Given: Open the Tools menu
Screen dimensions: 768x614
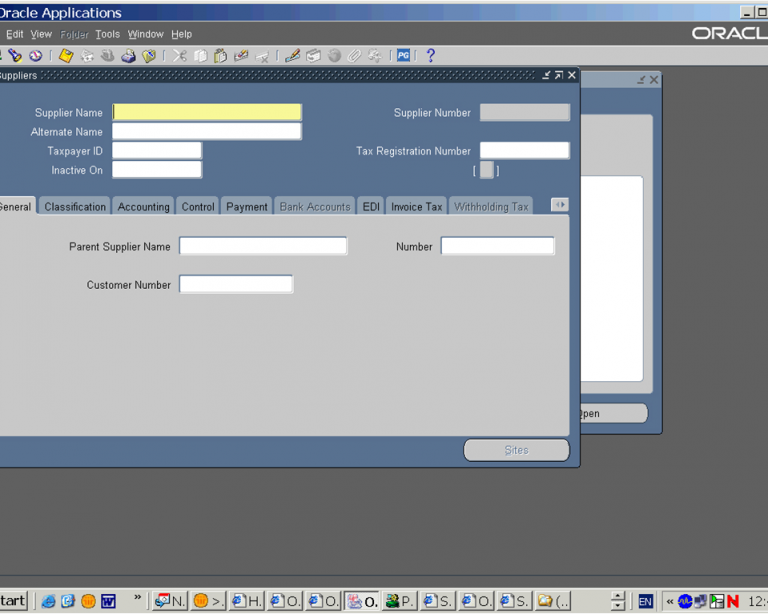Looking at the screenshot, I should click(x=107, y=34).
